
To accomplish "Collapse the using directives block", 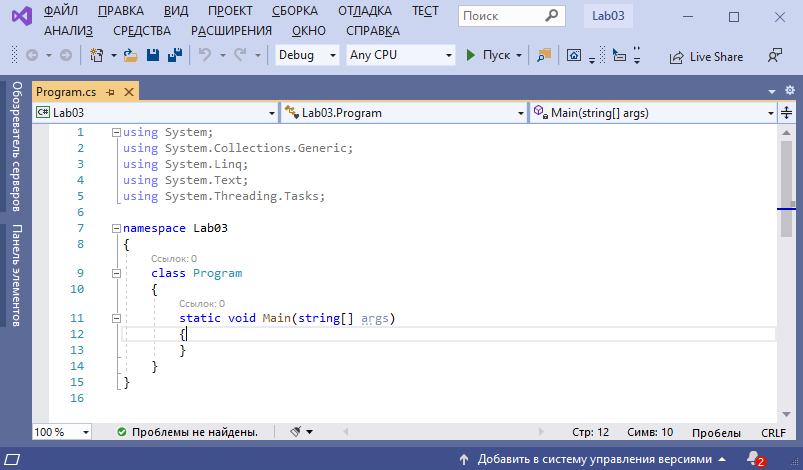I will [x=116, y=133].
